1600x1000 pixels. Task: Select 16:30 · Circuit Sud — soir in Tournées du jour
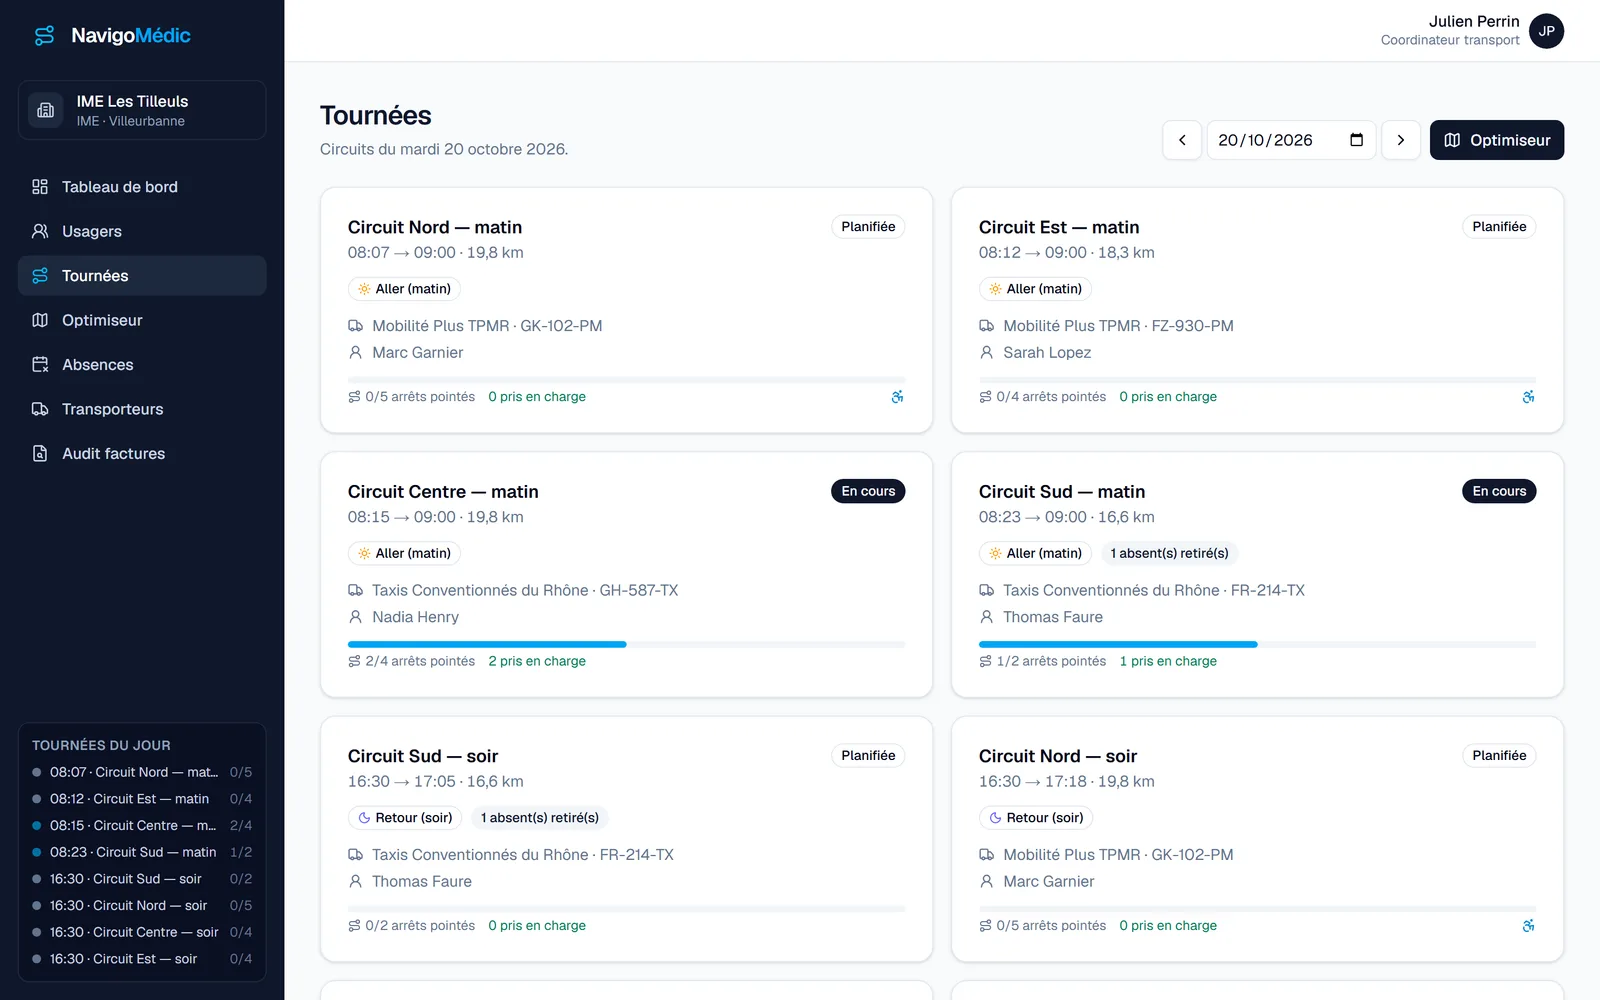point(142,879)
